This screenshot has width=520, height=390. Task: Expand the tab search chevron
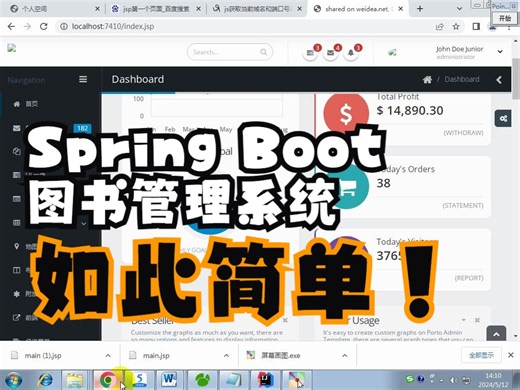click(459, 9)
